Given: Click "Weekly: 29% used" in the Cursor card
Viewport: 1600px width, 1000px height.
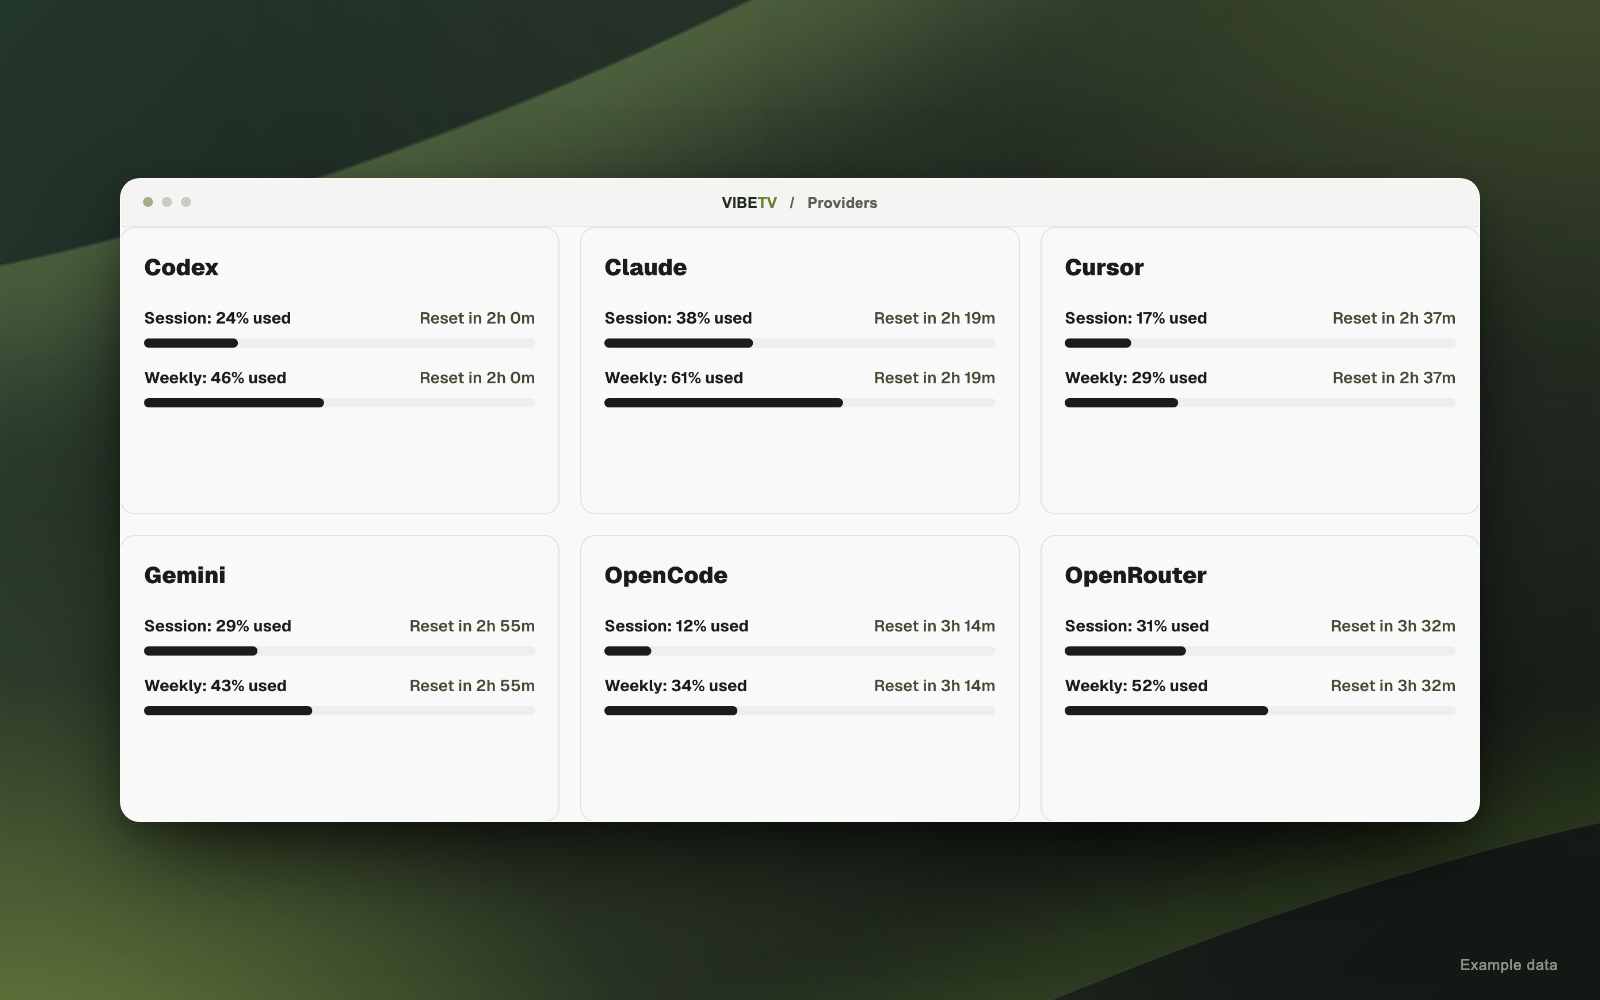Looking at the screenshot, I should [x=1136, y=378].
